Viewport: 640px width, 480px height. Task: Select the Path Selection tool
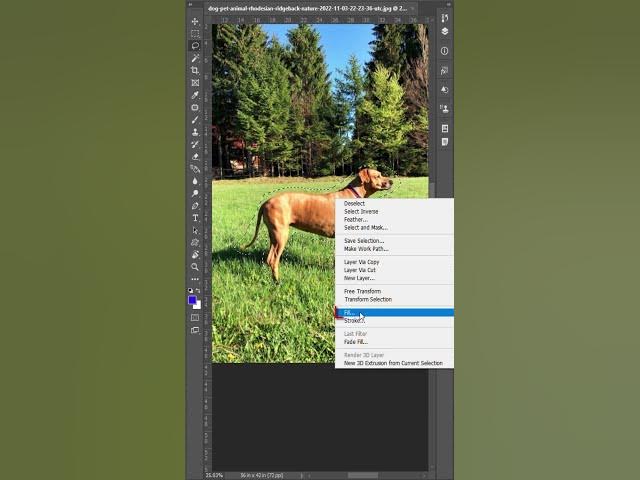pyautogui.click(x=195, y=230)
